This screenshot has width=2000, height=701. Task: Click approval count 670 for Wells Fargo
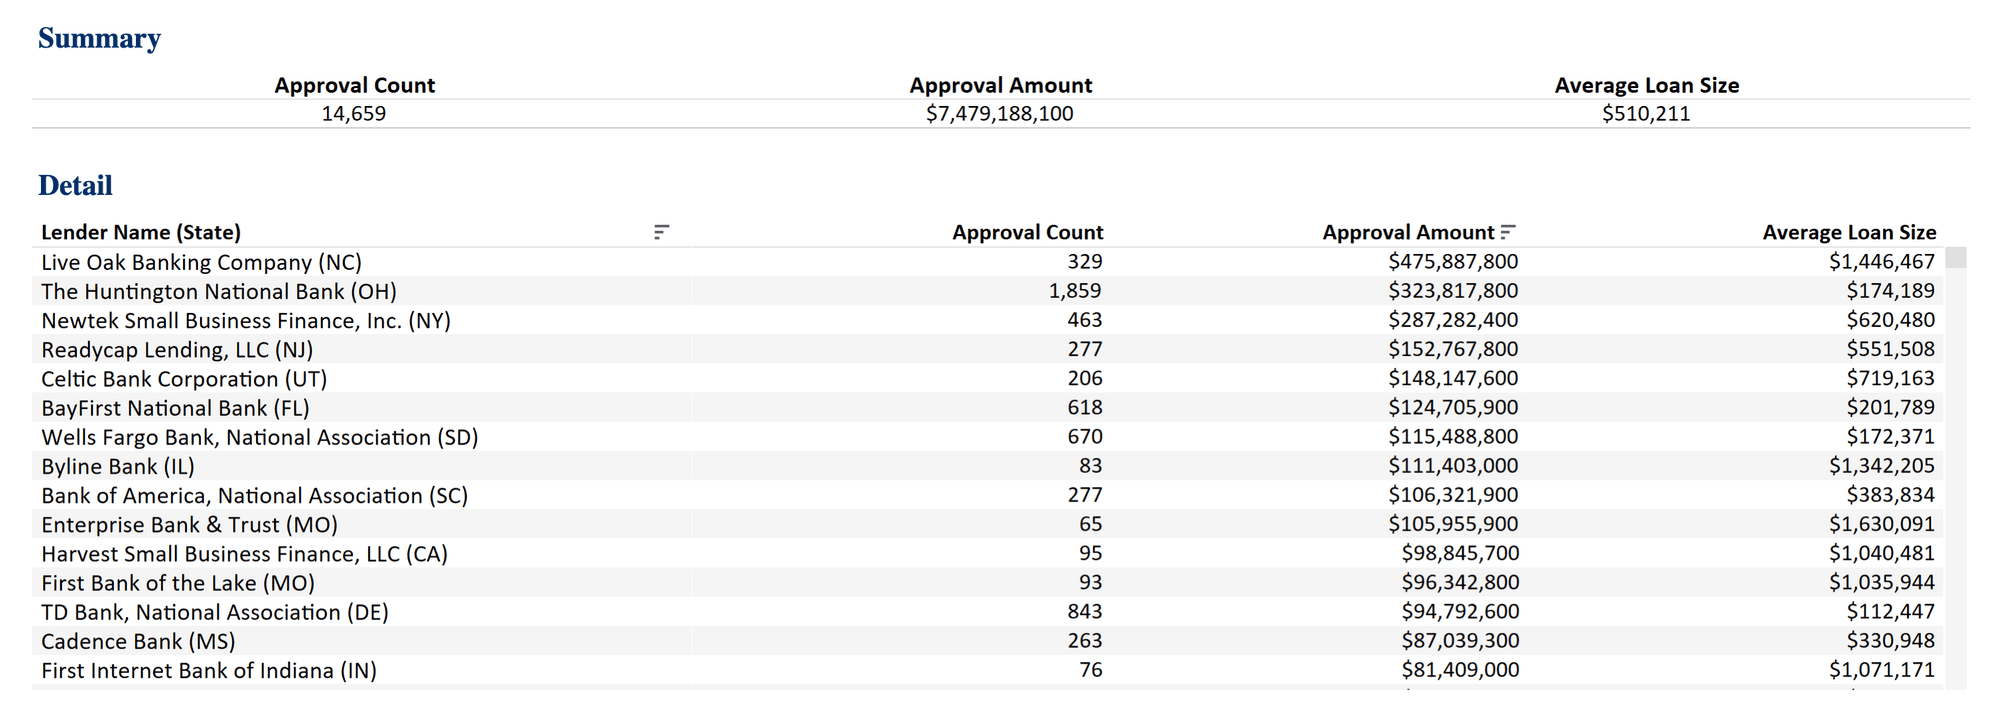1085,437
